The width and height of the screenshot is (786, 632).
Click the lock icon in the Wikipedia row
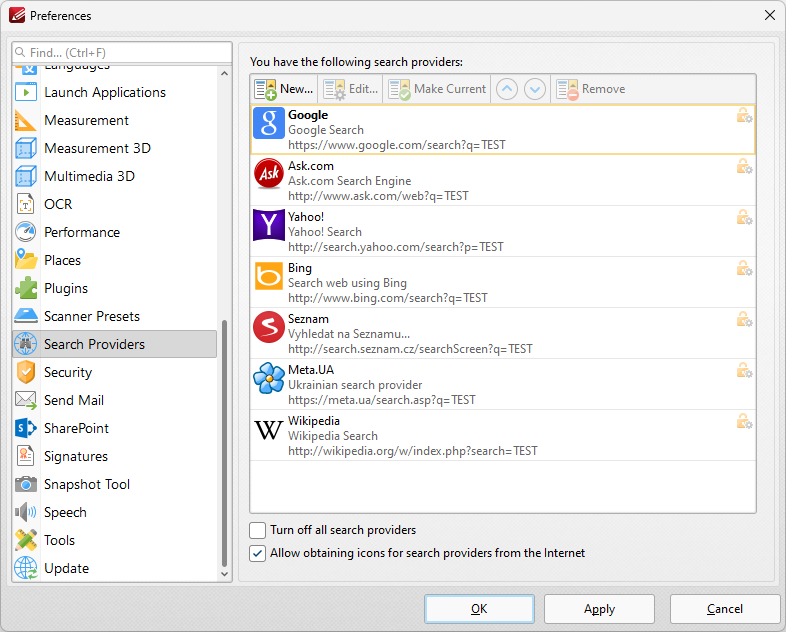pyautogui.click(x=744, y=422)
